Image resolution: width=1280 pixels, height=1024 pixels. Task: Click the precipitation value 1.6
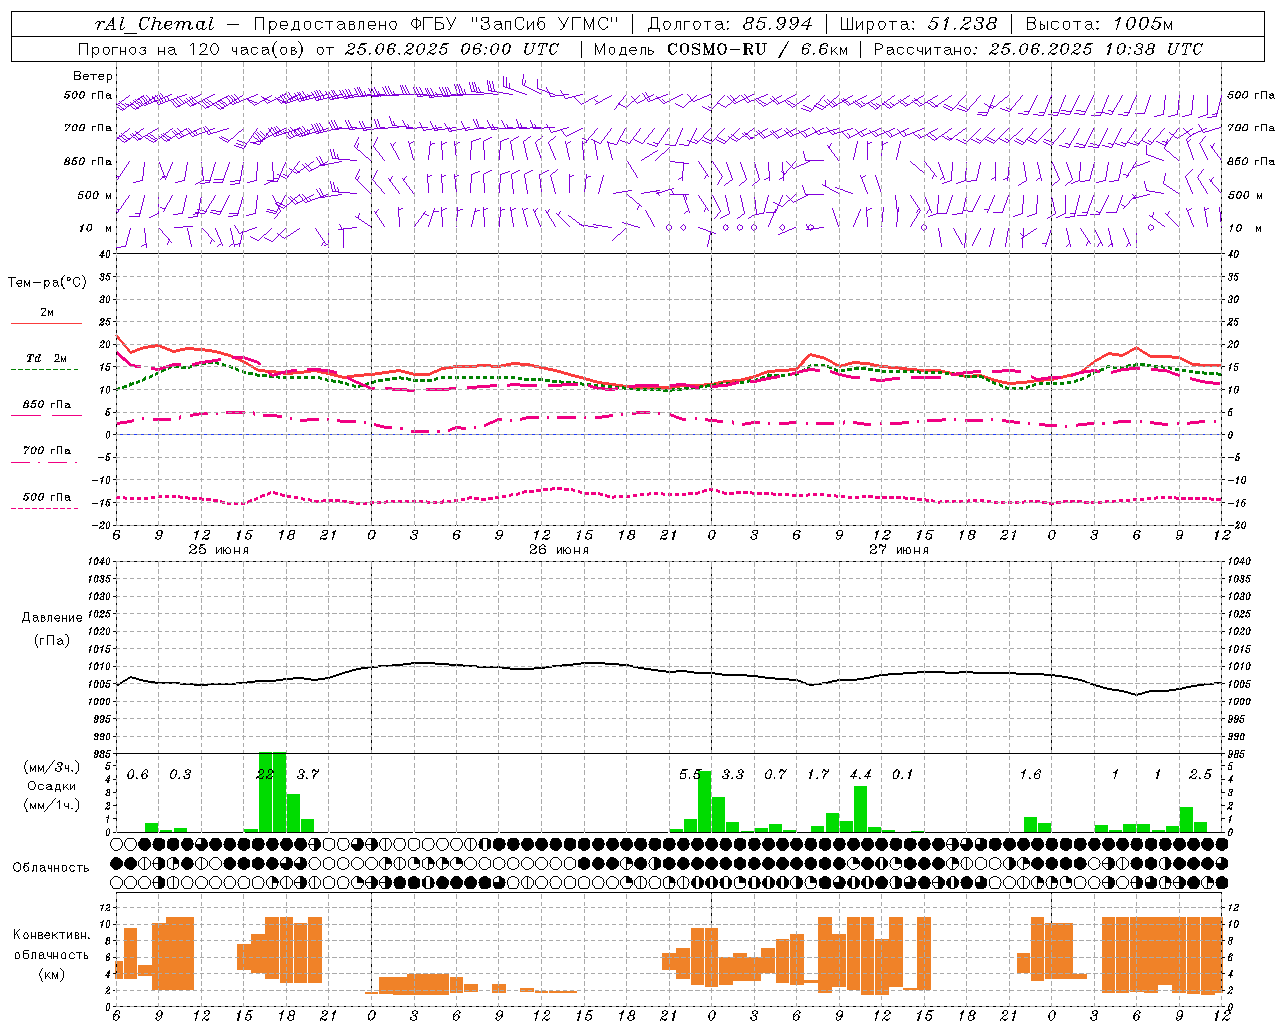[x=1030, y=775]
